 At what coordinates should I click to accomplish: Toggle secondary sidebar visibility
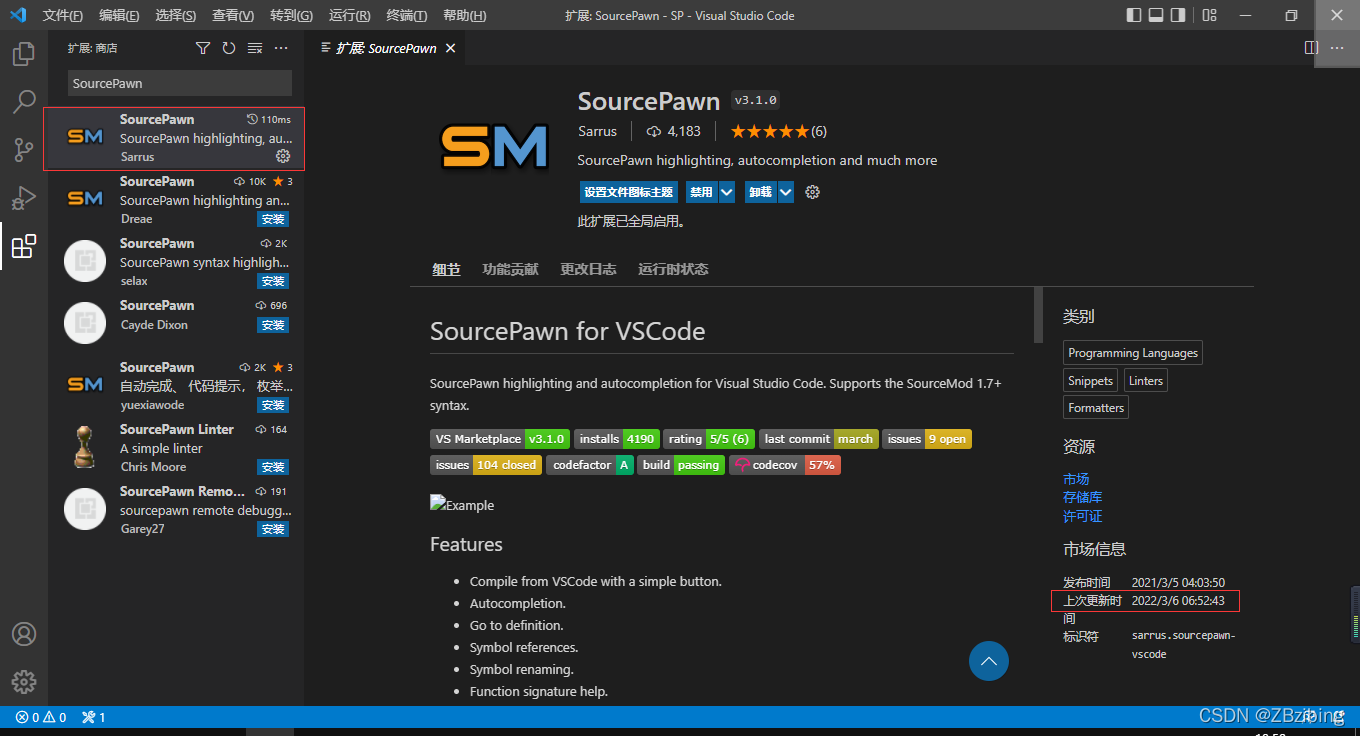click(1180, 15)
